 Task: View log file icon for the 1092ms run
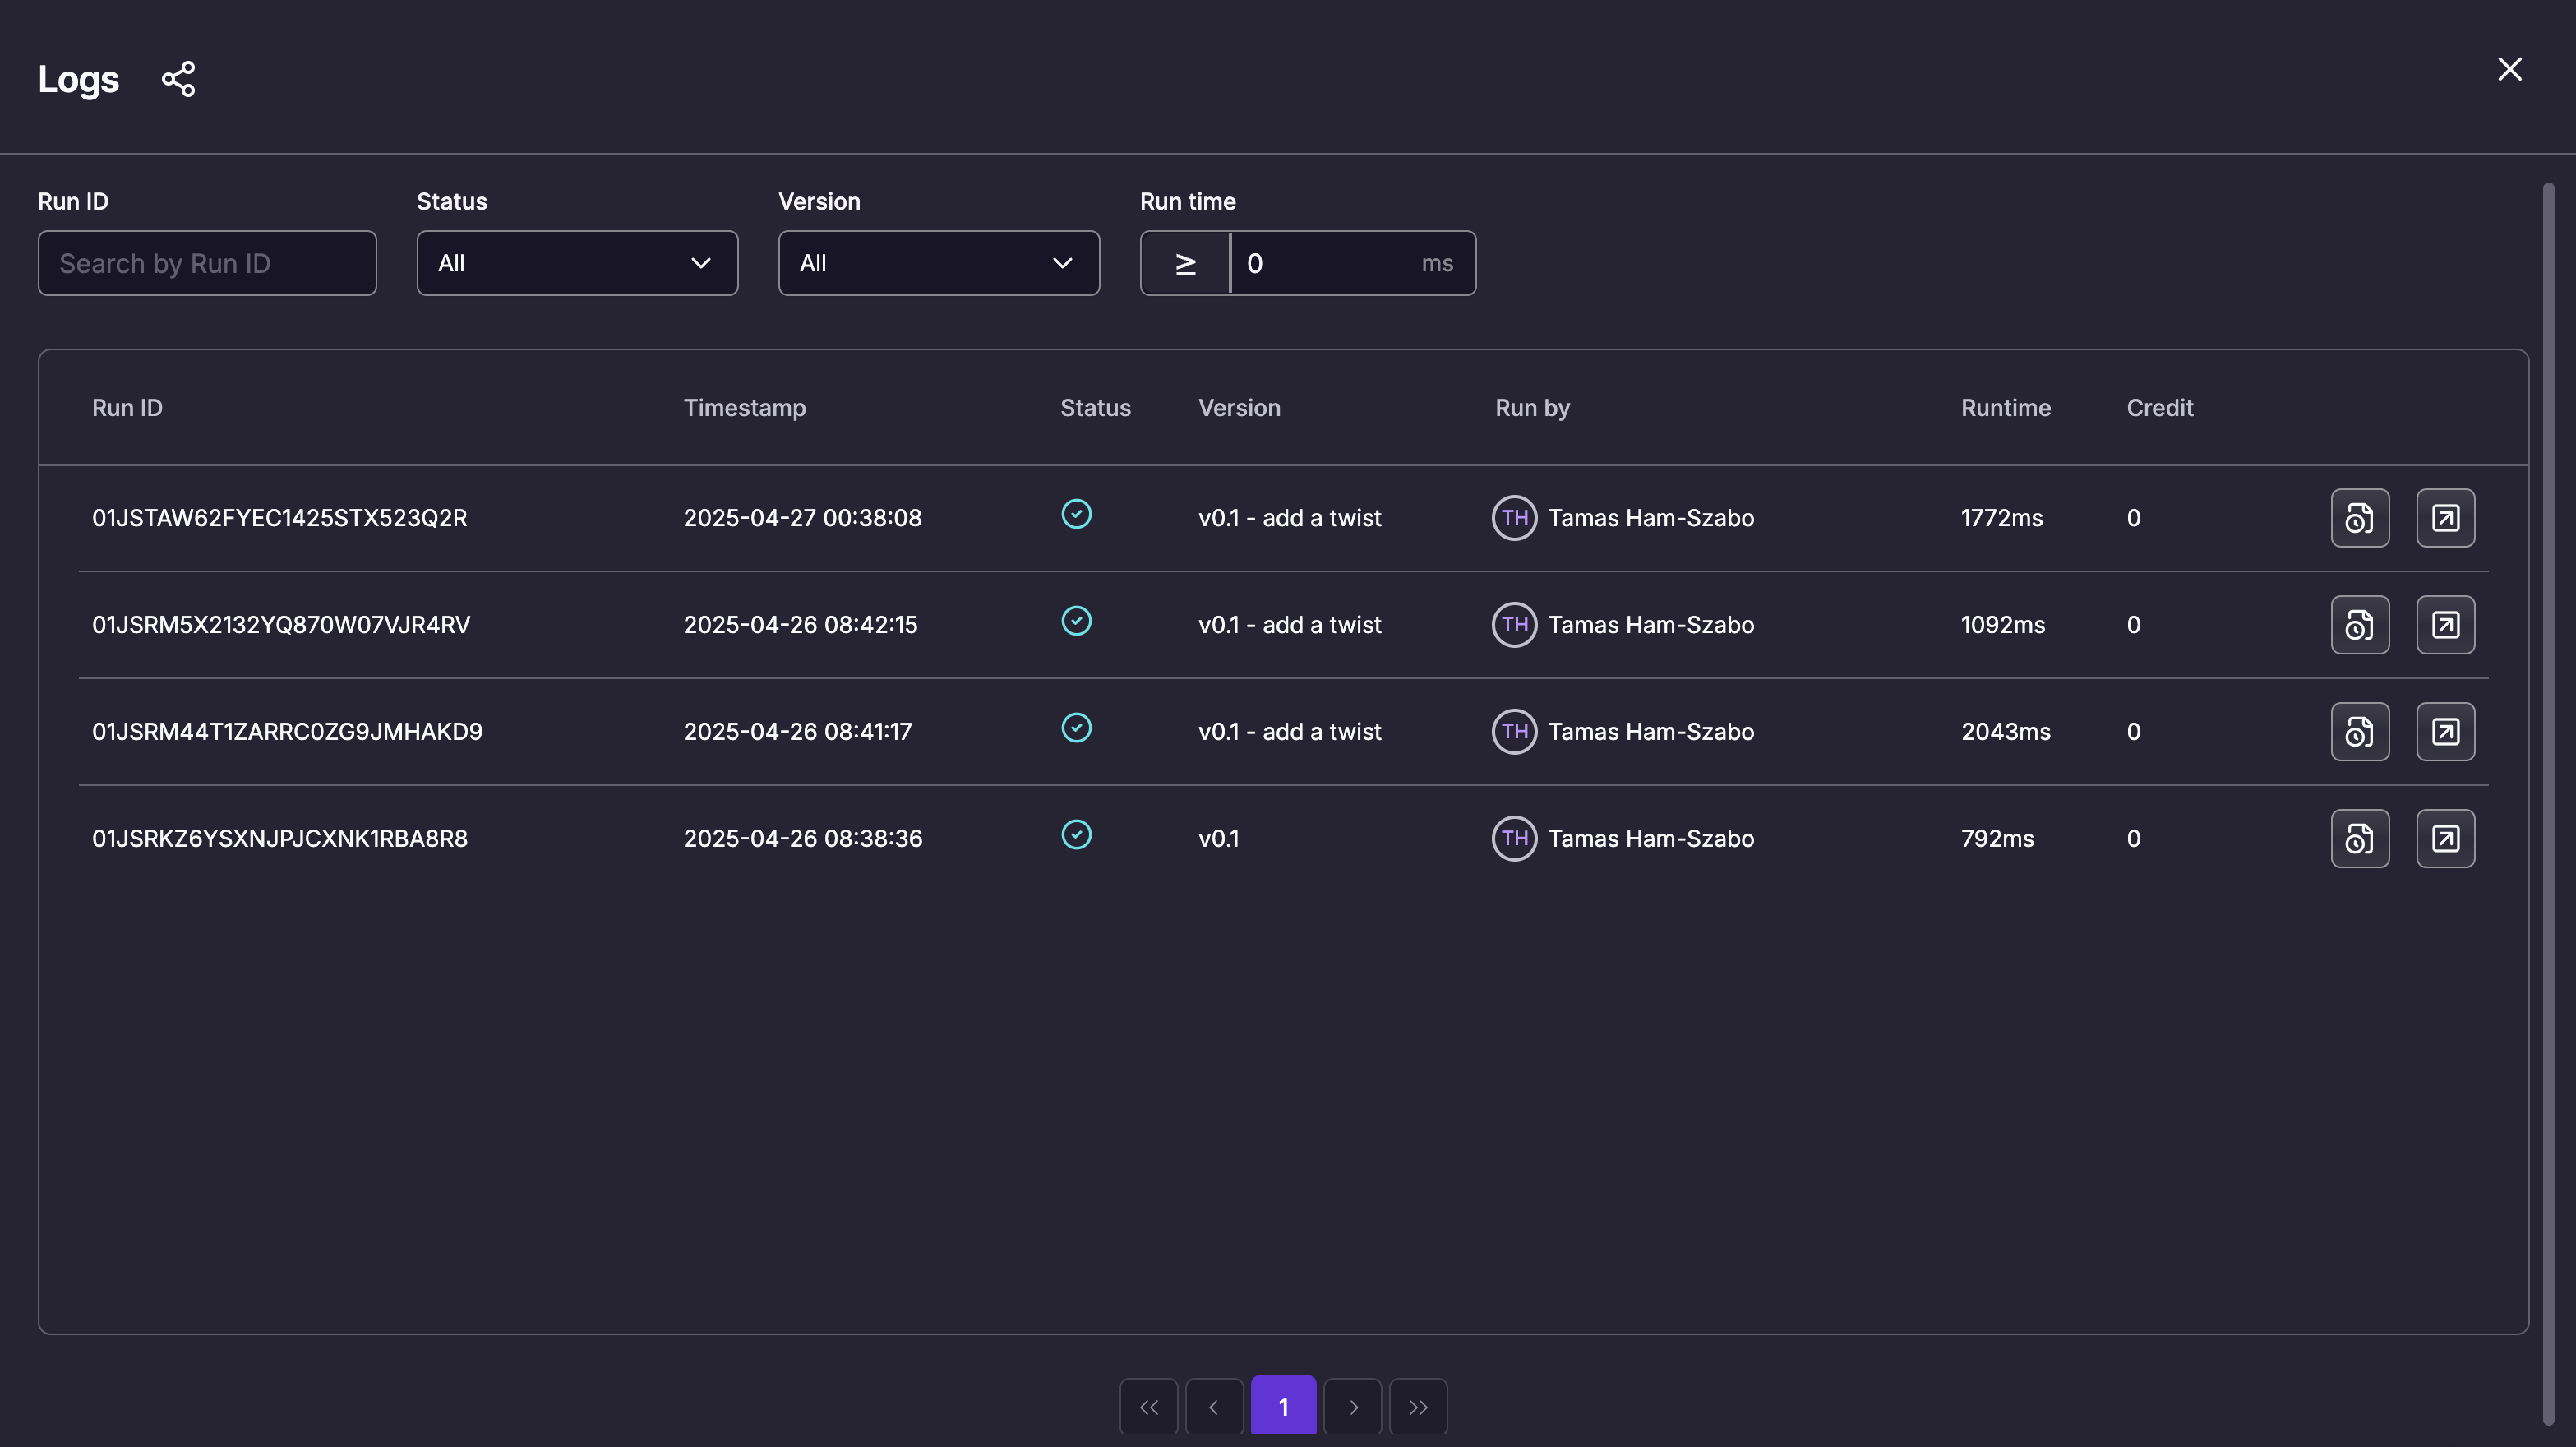(x=2359, y=625)
